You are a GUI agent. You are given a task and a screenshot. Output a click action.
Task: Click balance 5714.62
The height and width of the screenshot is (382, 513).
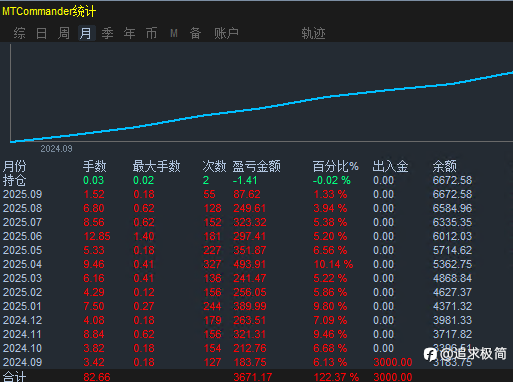(x=452, y=250)
